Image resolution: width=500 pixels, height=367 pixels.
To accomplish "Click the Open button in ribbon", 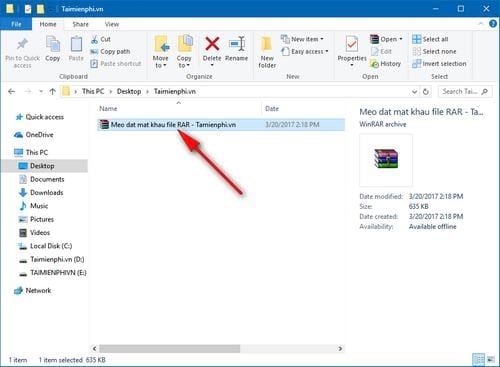I will pos(386,39).
